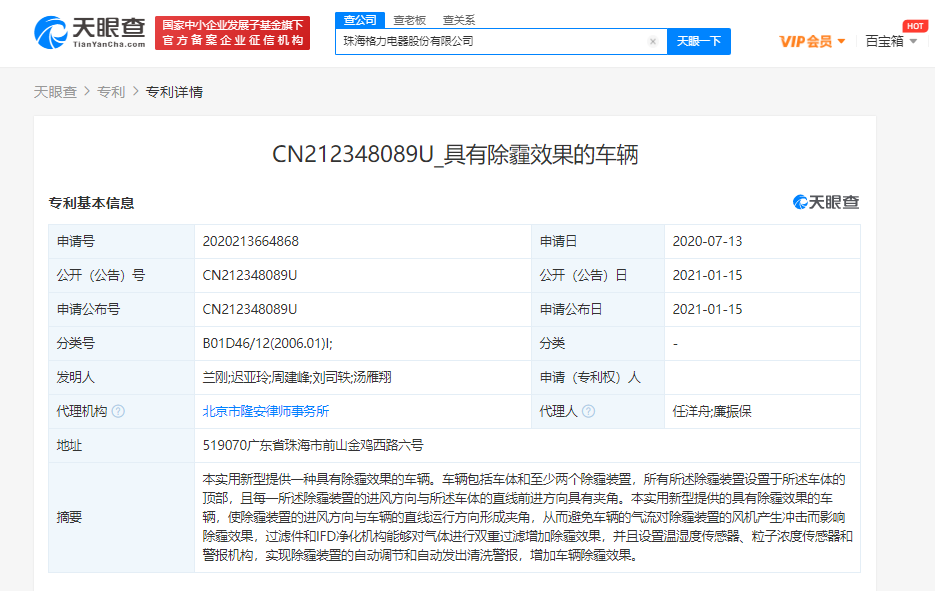Open 北京市隆安律师事务所 agency link
Image resolution: width=935 pixels, height=591 pixels.
point(265,411)
